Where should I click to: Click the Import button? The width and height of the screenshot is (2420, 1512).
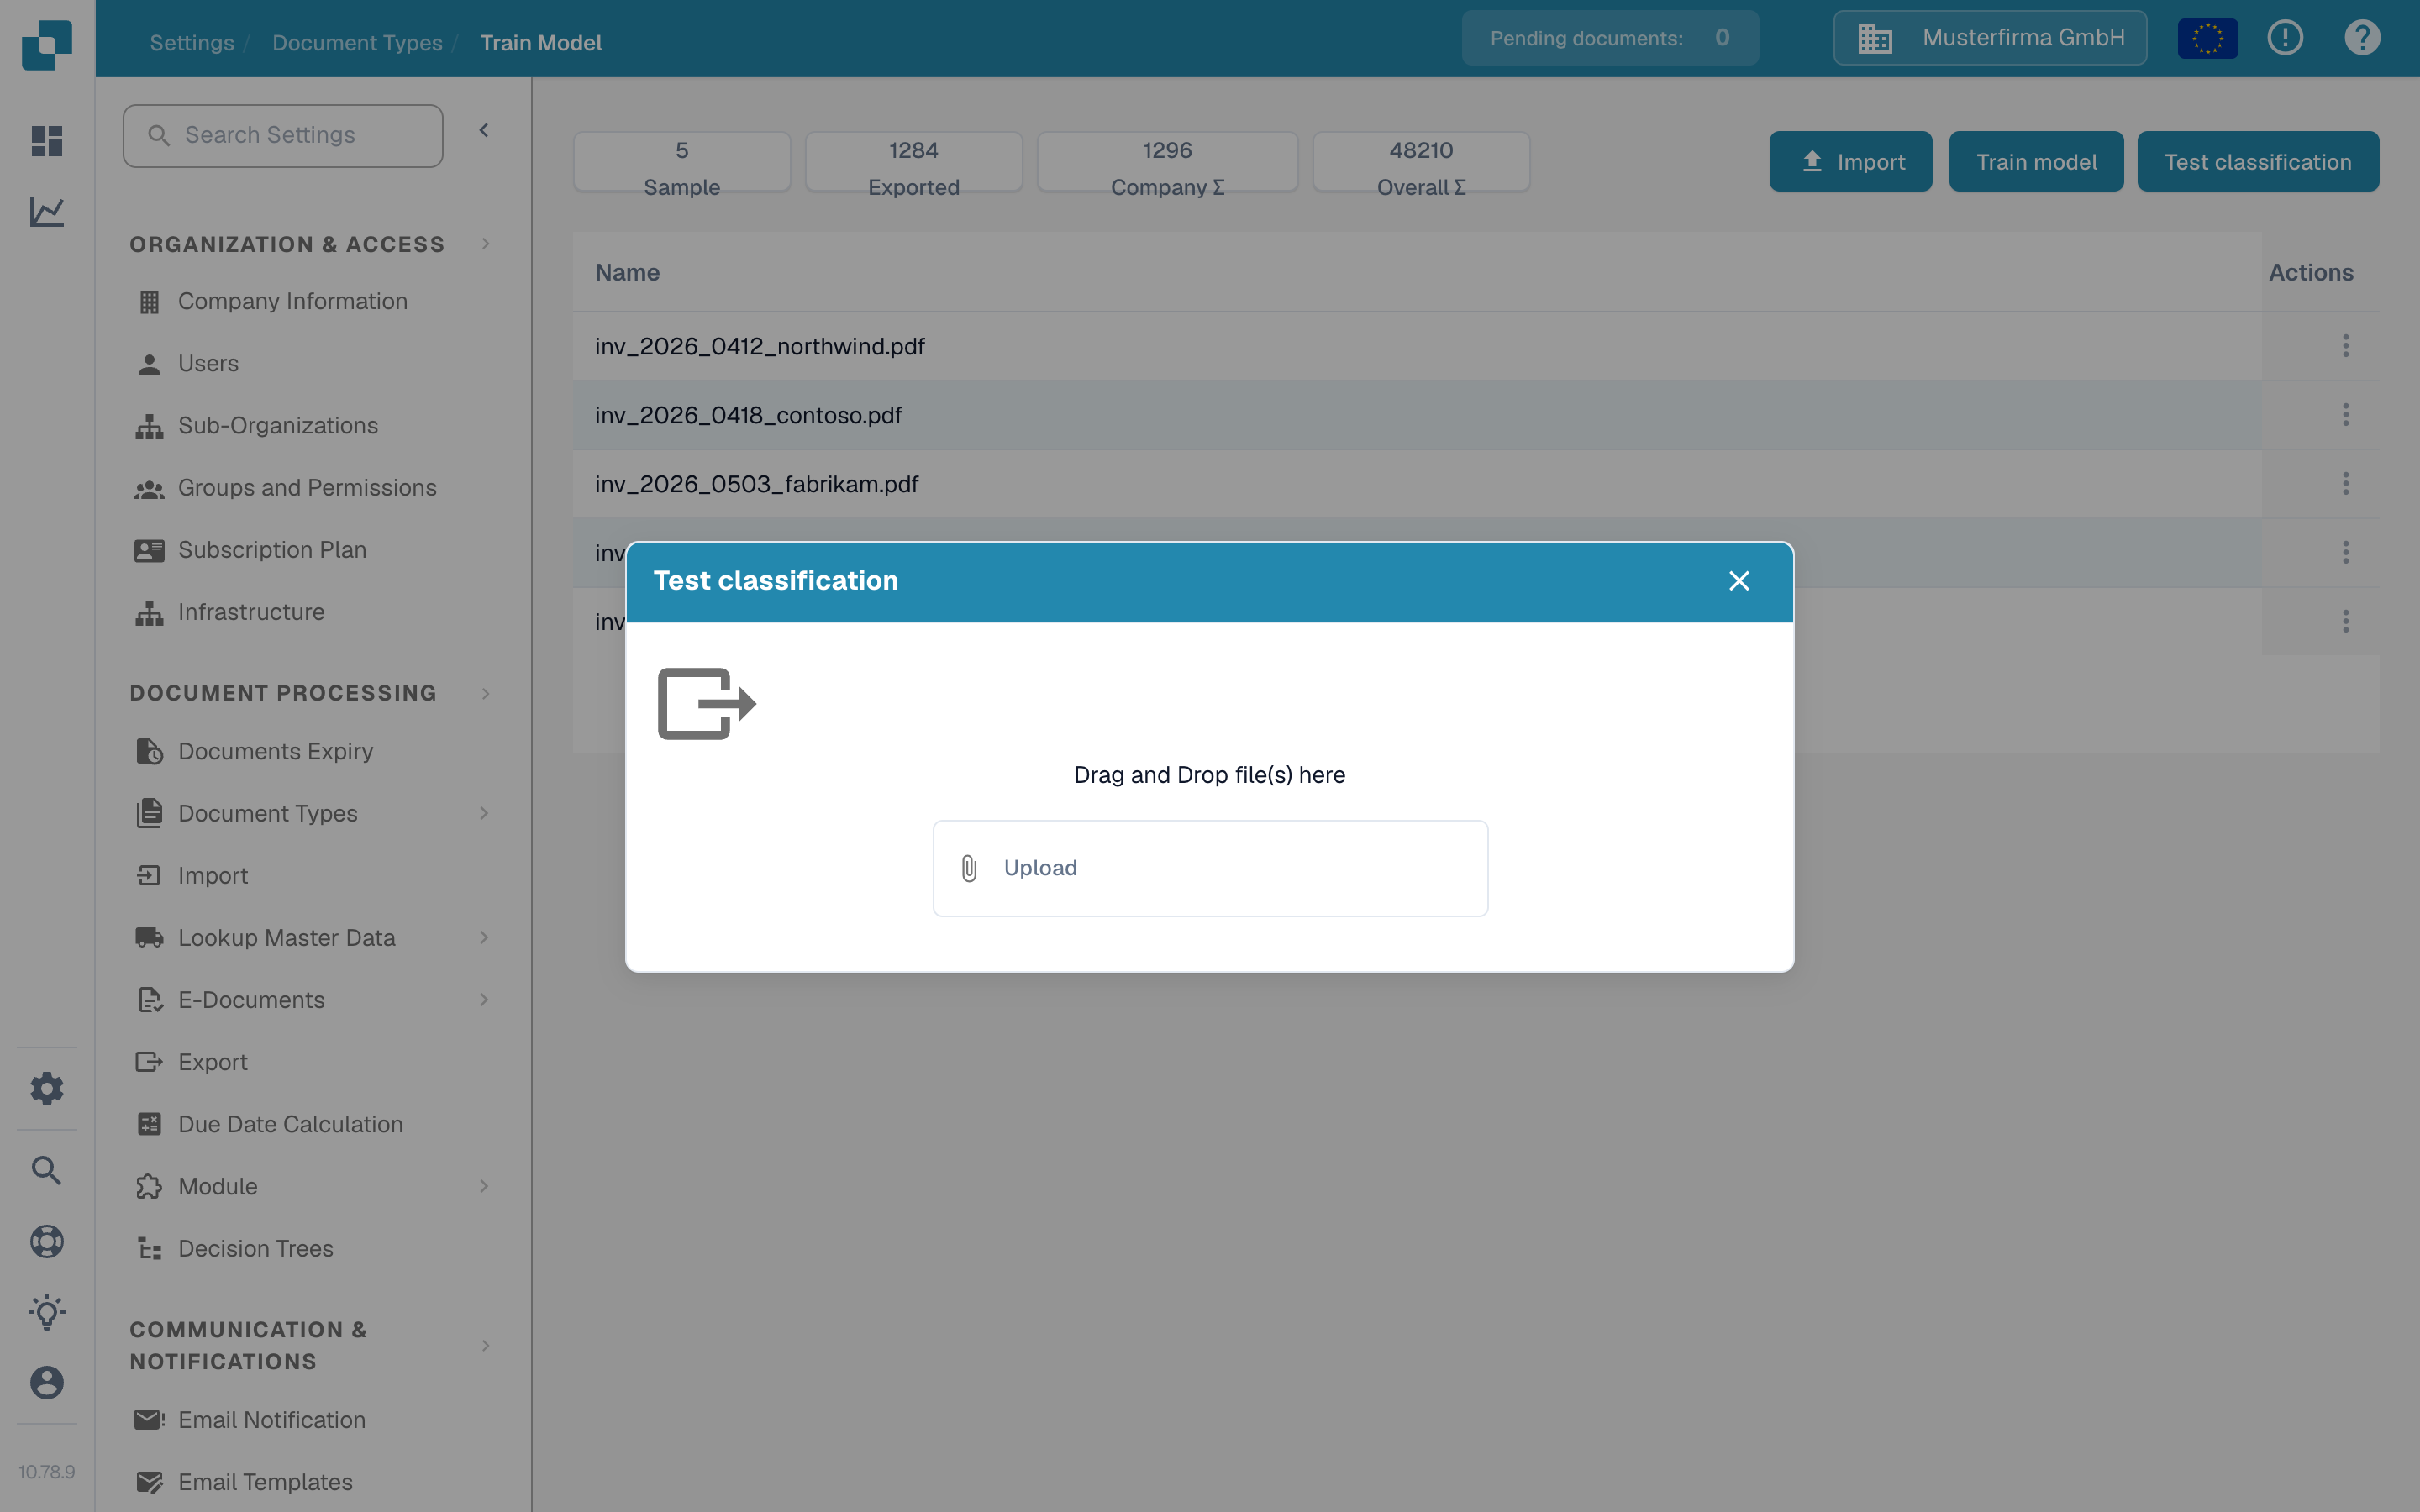(1850, 161)
